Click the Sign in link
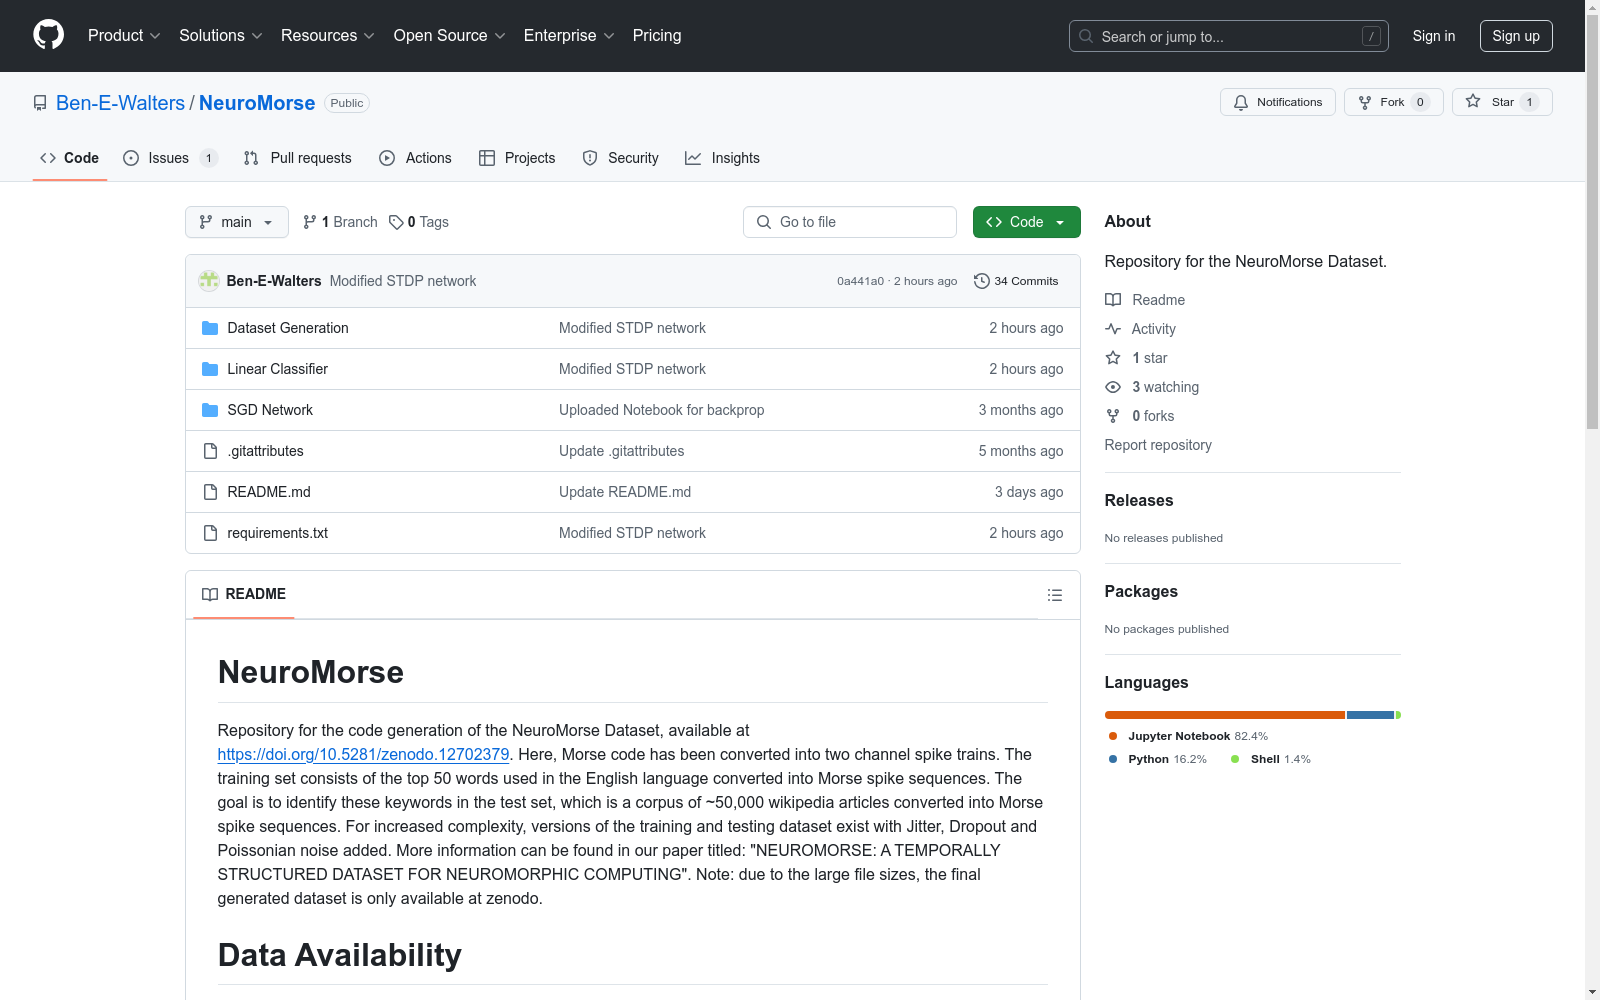The image size is (1600, 1000). tap(1434, 36)
